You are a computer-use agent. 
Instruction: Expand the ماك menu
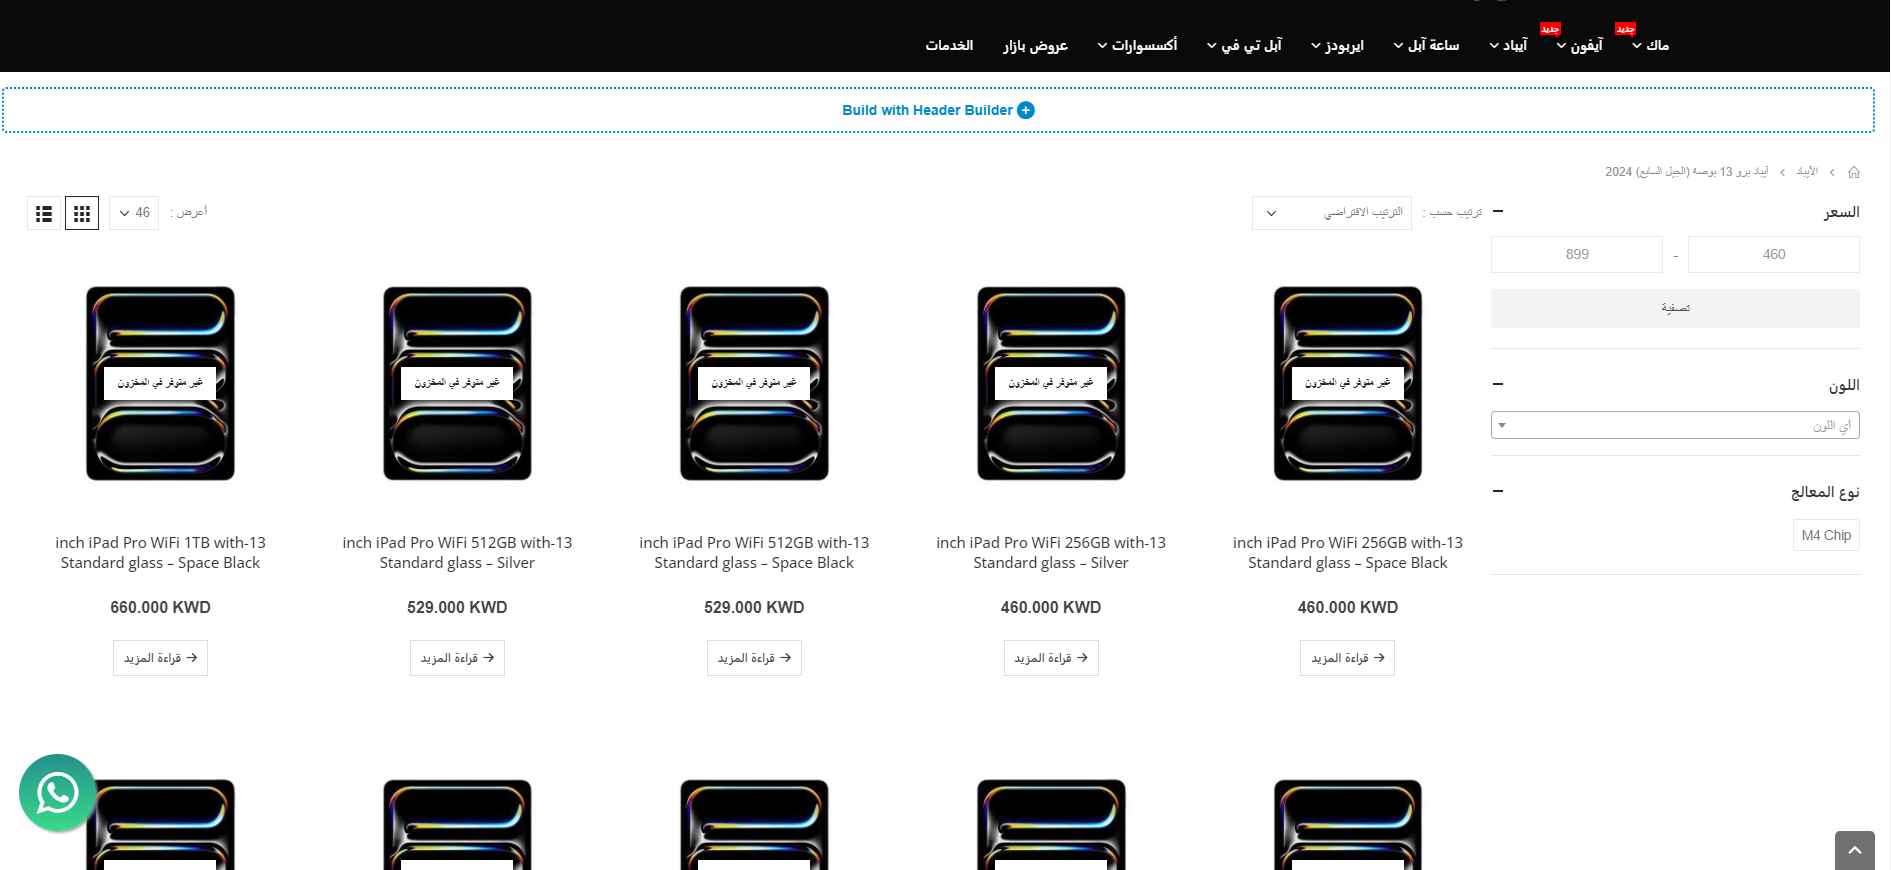coord(1650,45)
